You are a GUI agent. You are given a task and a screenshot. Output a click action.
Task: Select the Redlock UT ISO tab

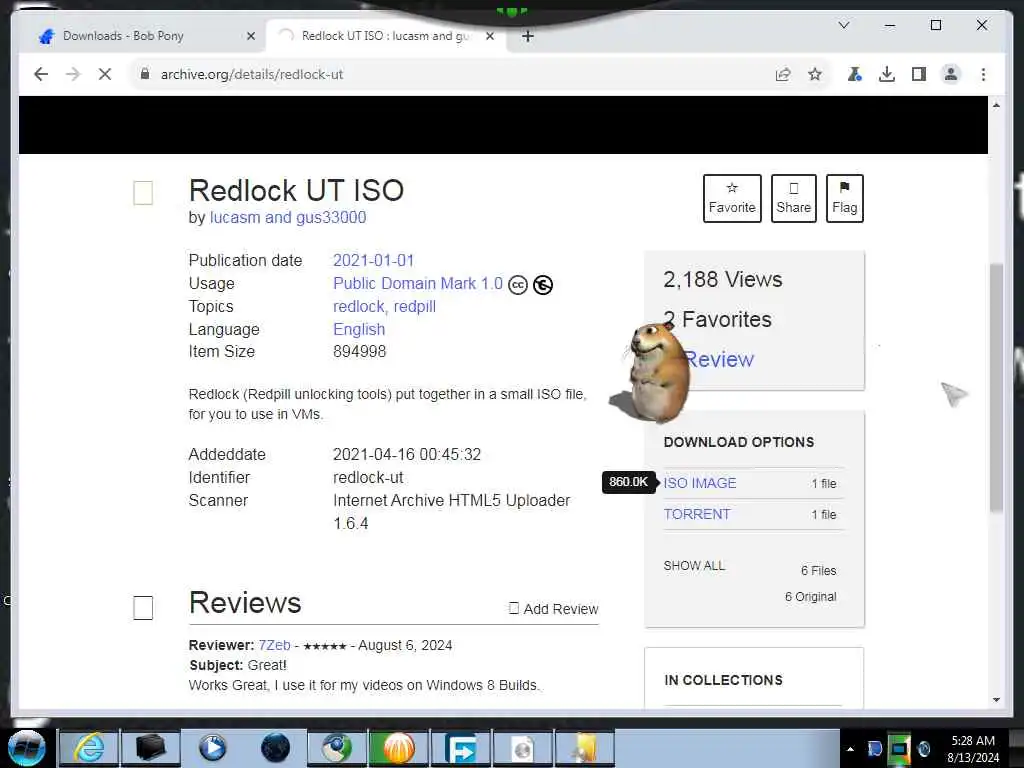coord(385,36)
